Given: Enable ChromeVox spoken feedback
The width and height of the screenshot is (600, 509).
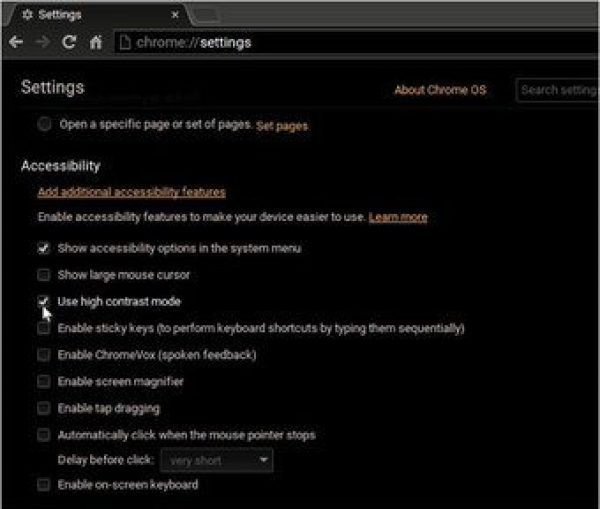Looking at the screenshot, I should (44, 355).
